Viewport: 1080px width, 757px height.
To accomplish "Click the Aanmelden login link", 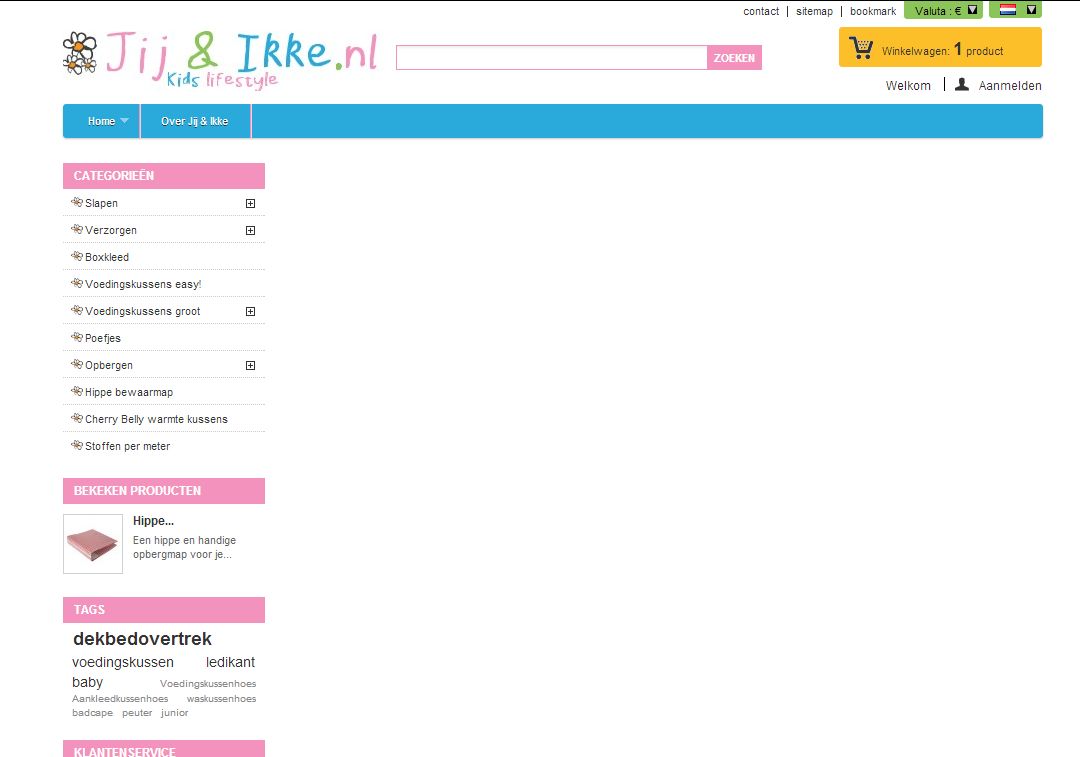I will point(1010,85).
